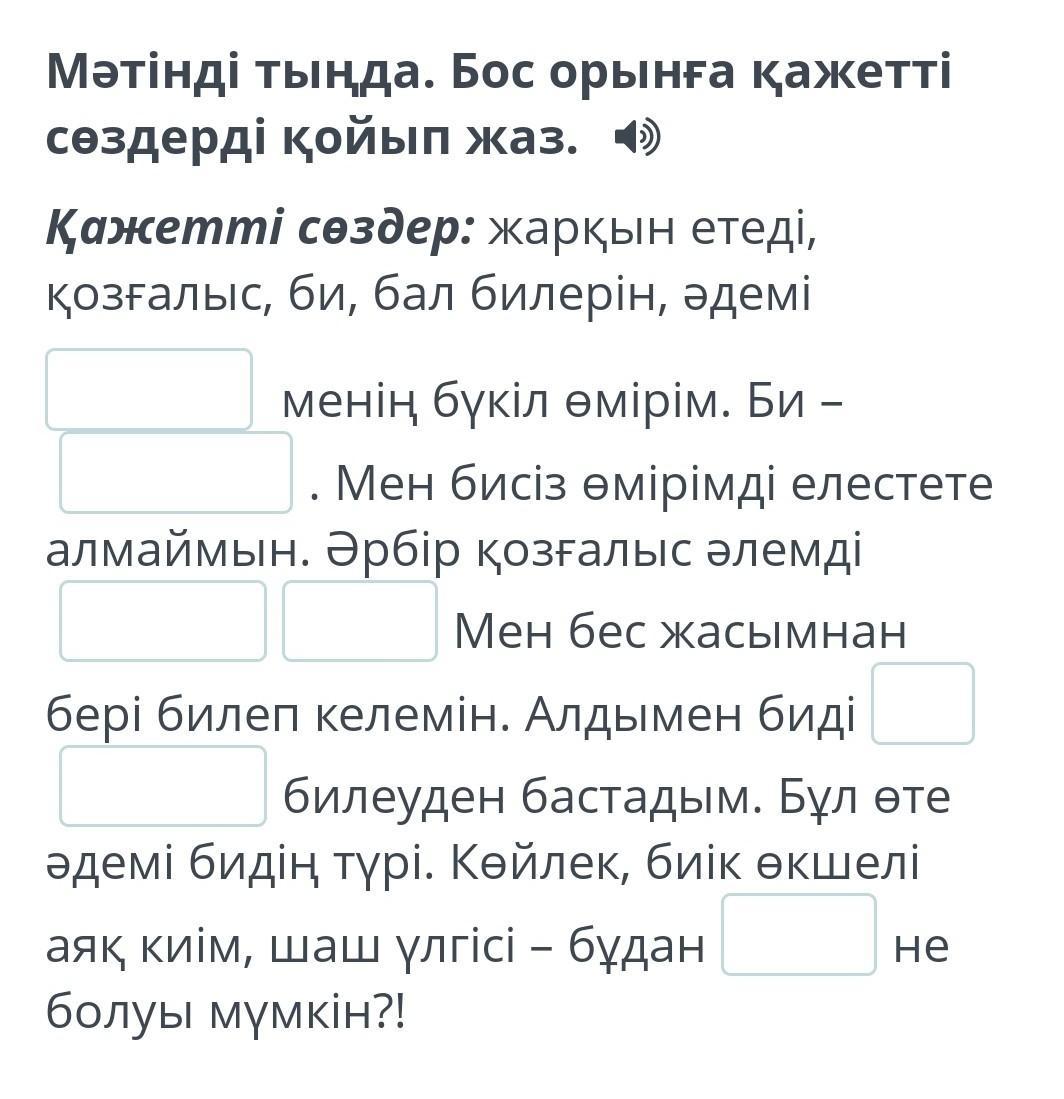Click the phrase "Мен бес жасымнан"
Viewport: 1064px width, 1099px height.
[680, 632]
